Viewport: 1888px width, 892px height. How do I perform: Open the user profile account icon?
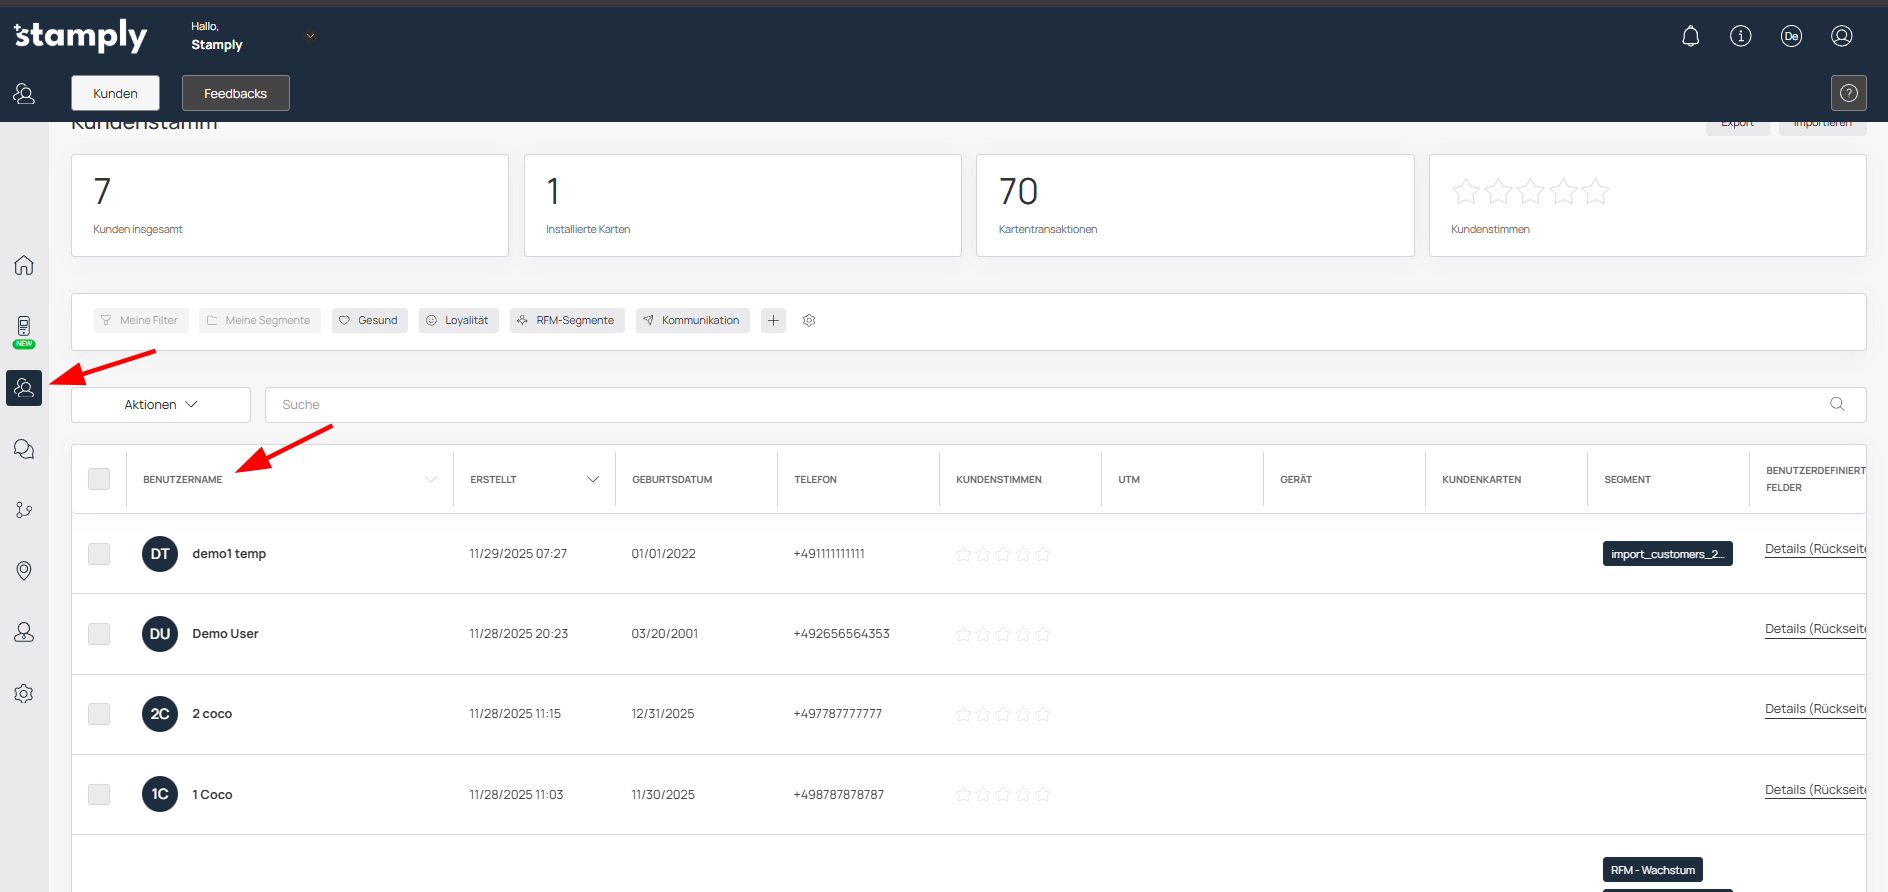click(x=1841, y=37)
